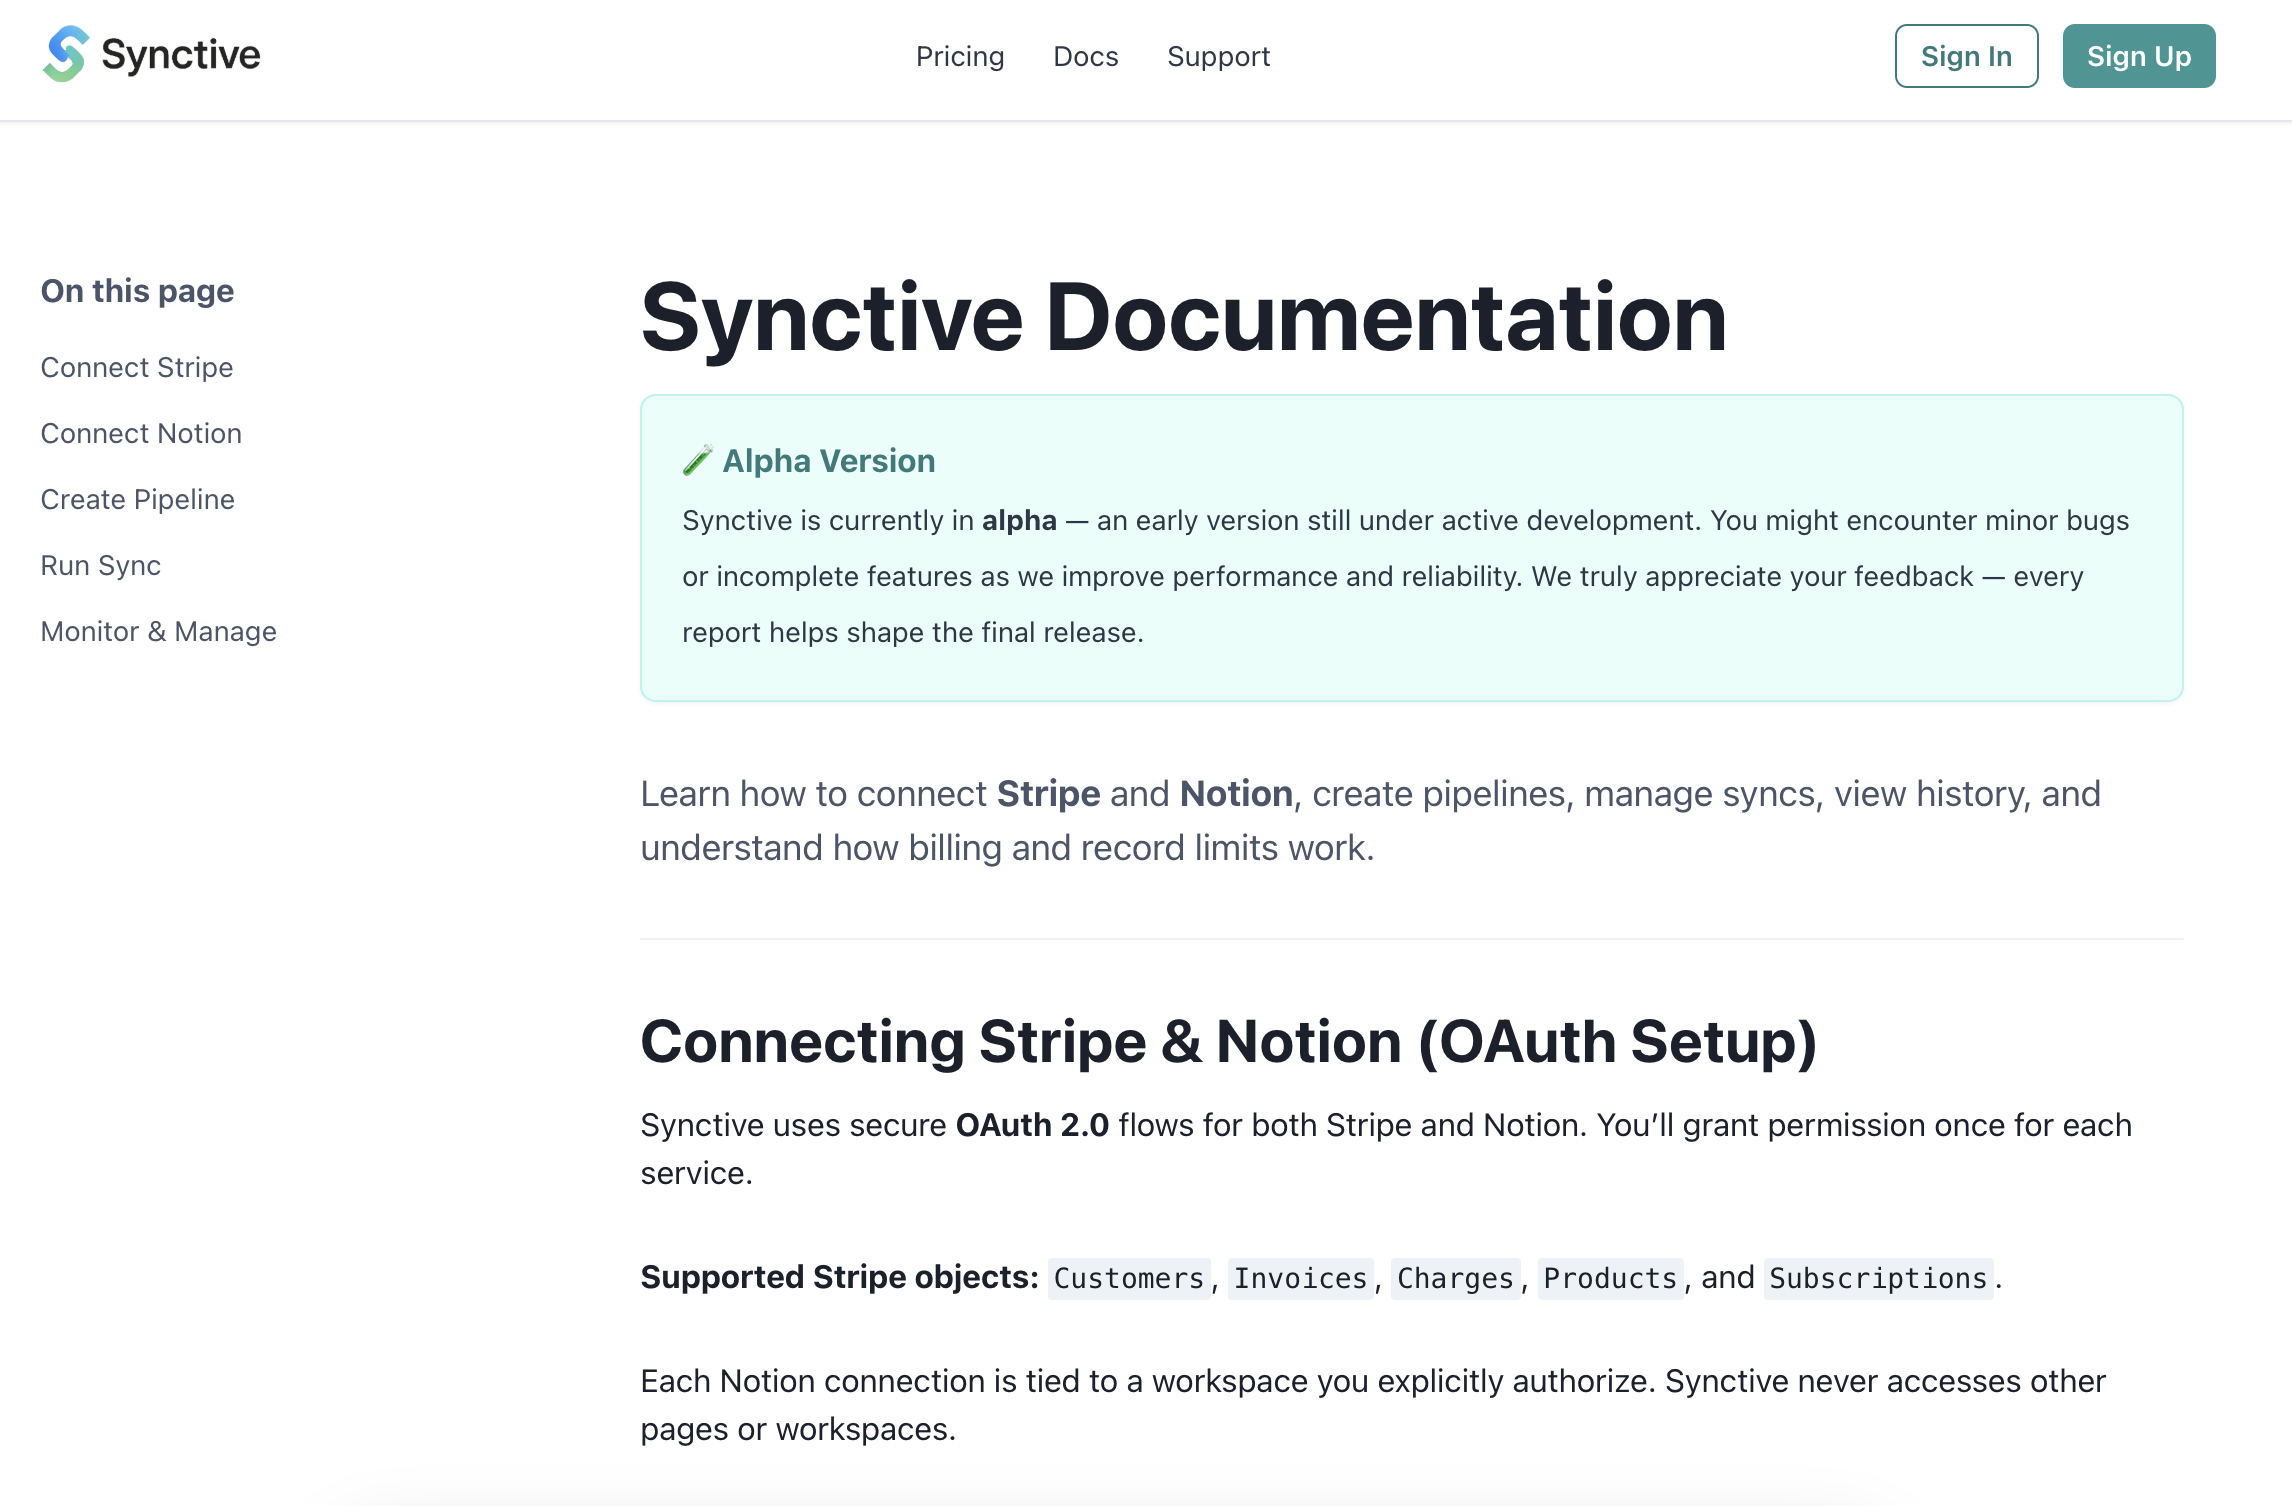Screen dimensions: 2292x1506
Task: Click the Connecting Stripe & Notion heading
Action: click(x=1230, y=1041)
